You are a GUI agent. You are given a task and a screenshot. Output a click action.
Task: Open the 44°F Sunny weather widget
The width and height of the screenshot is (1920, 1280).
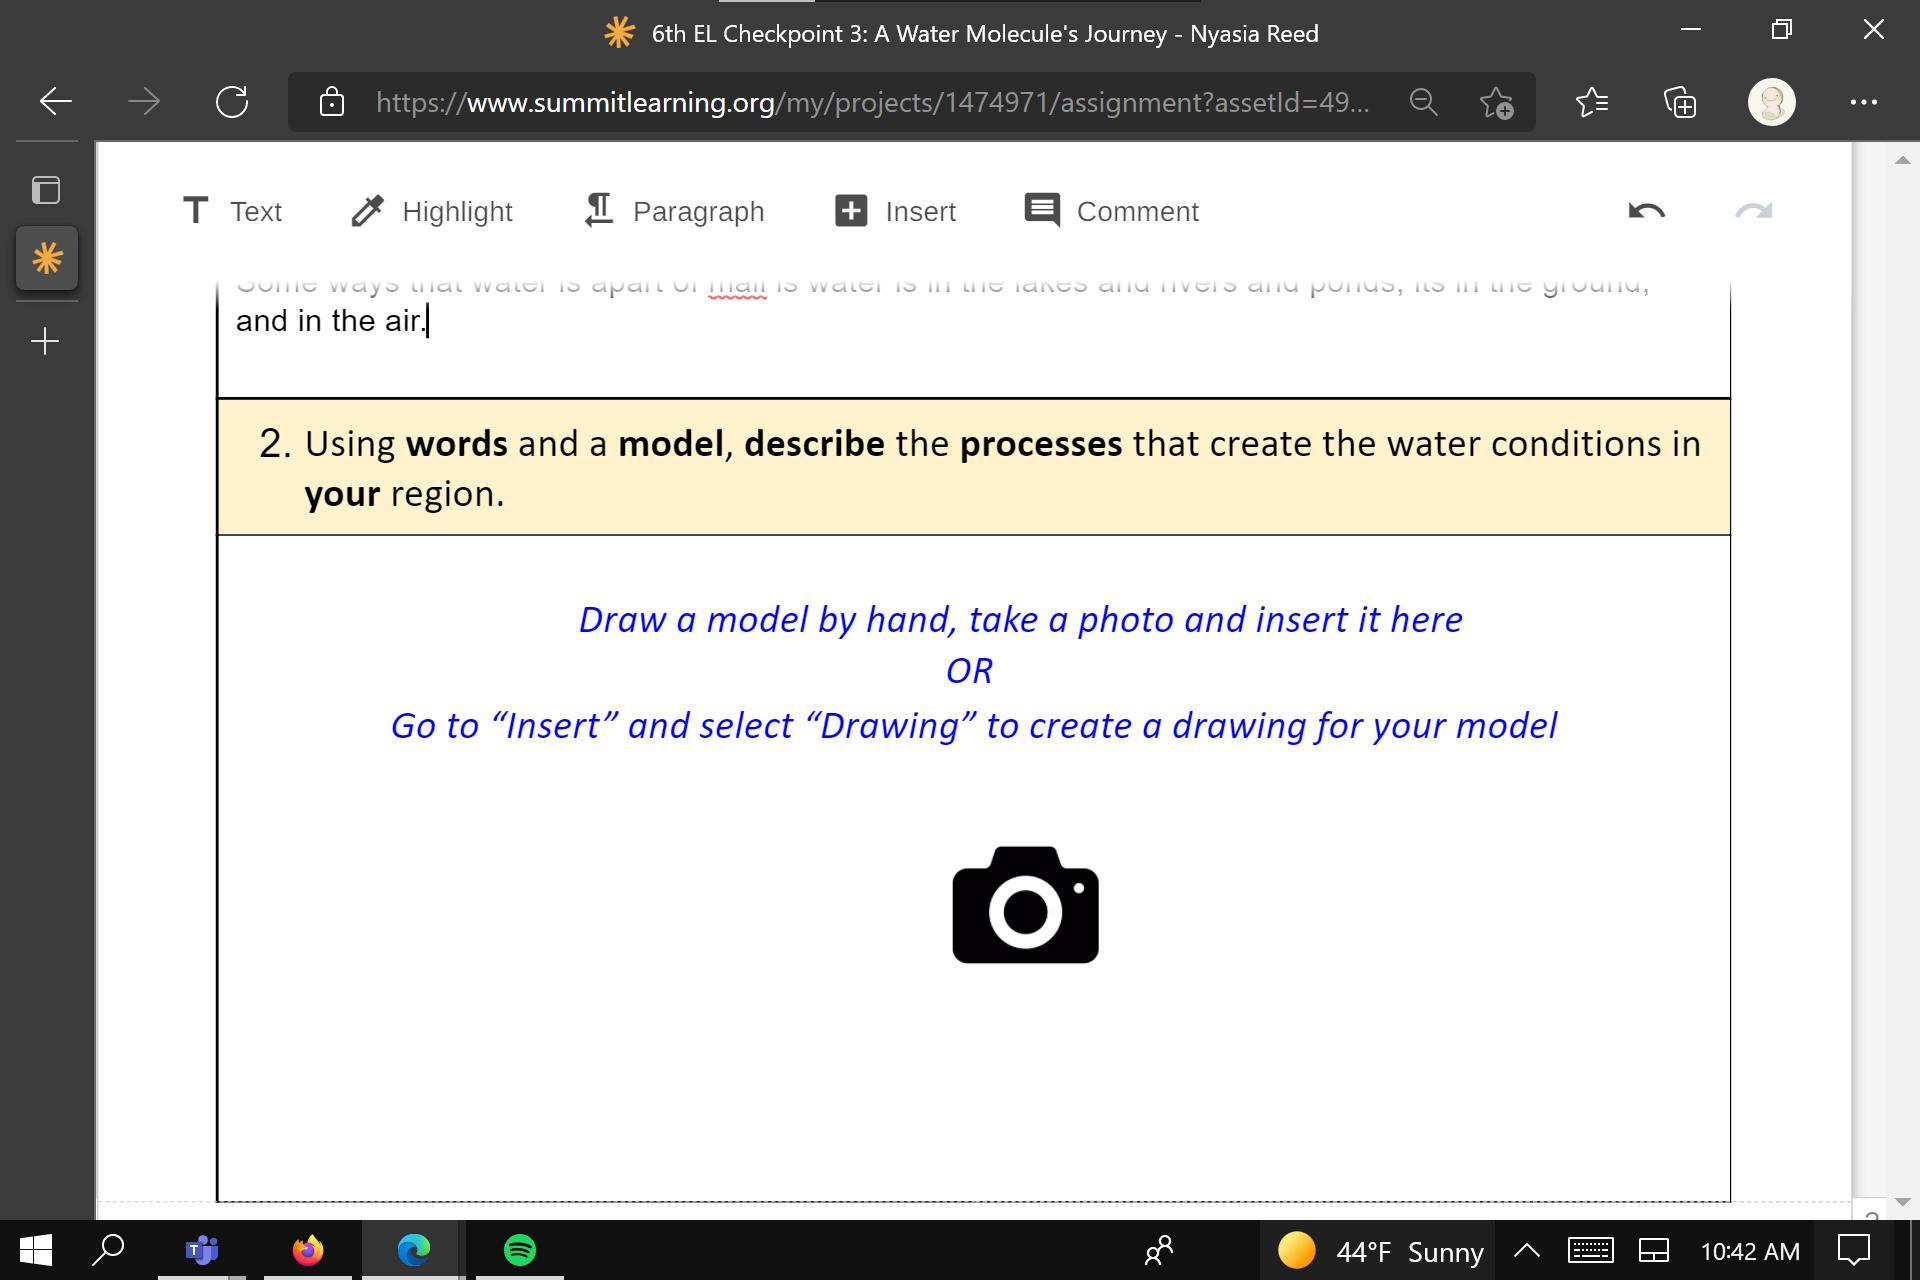(x=1380, y=1251)
